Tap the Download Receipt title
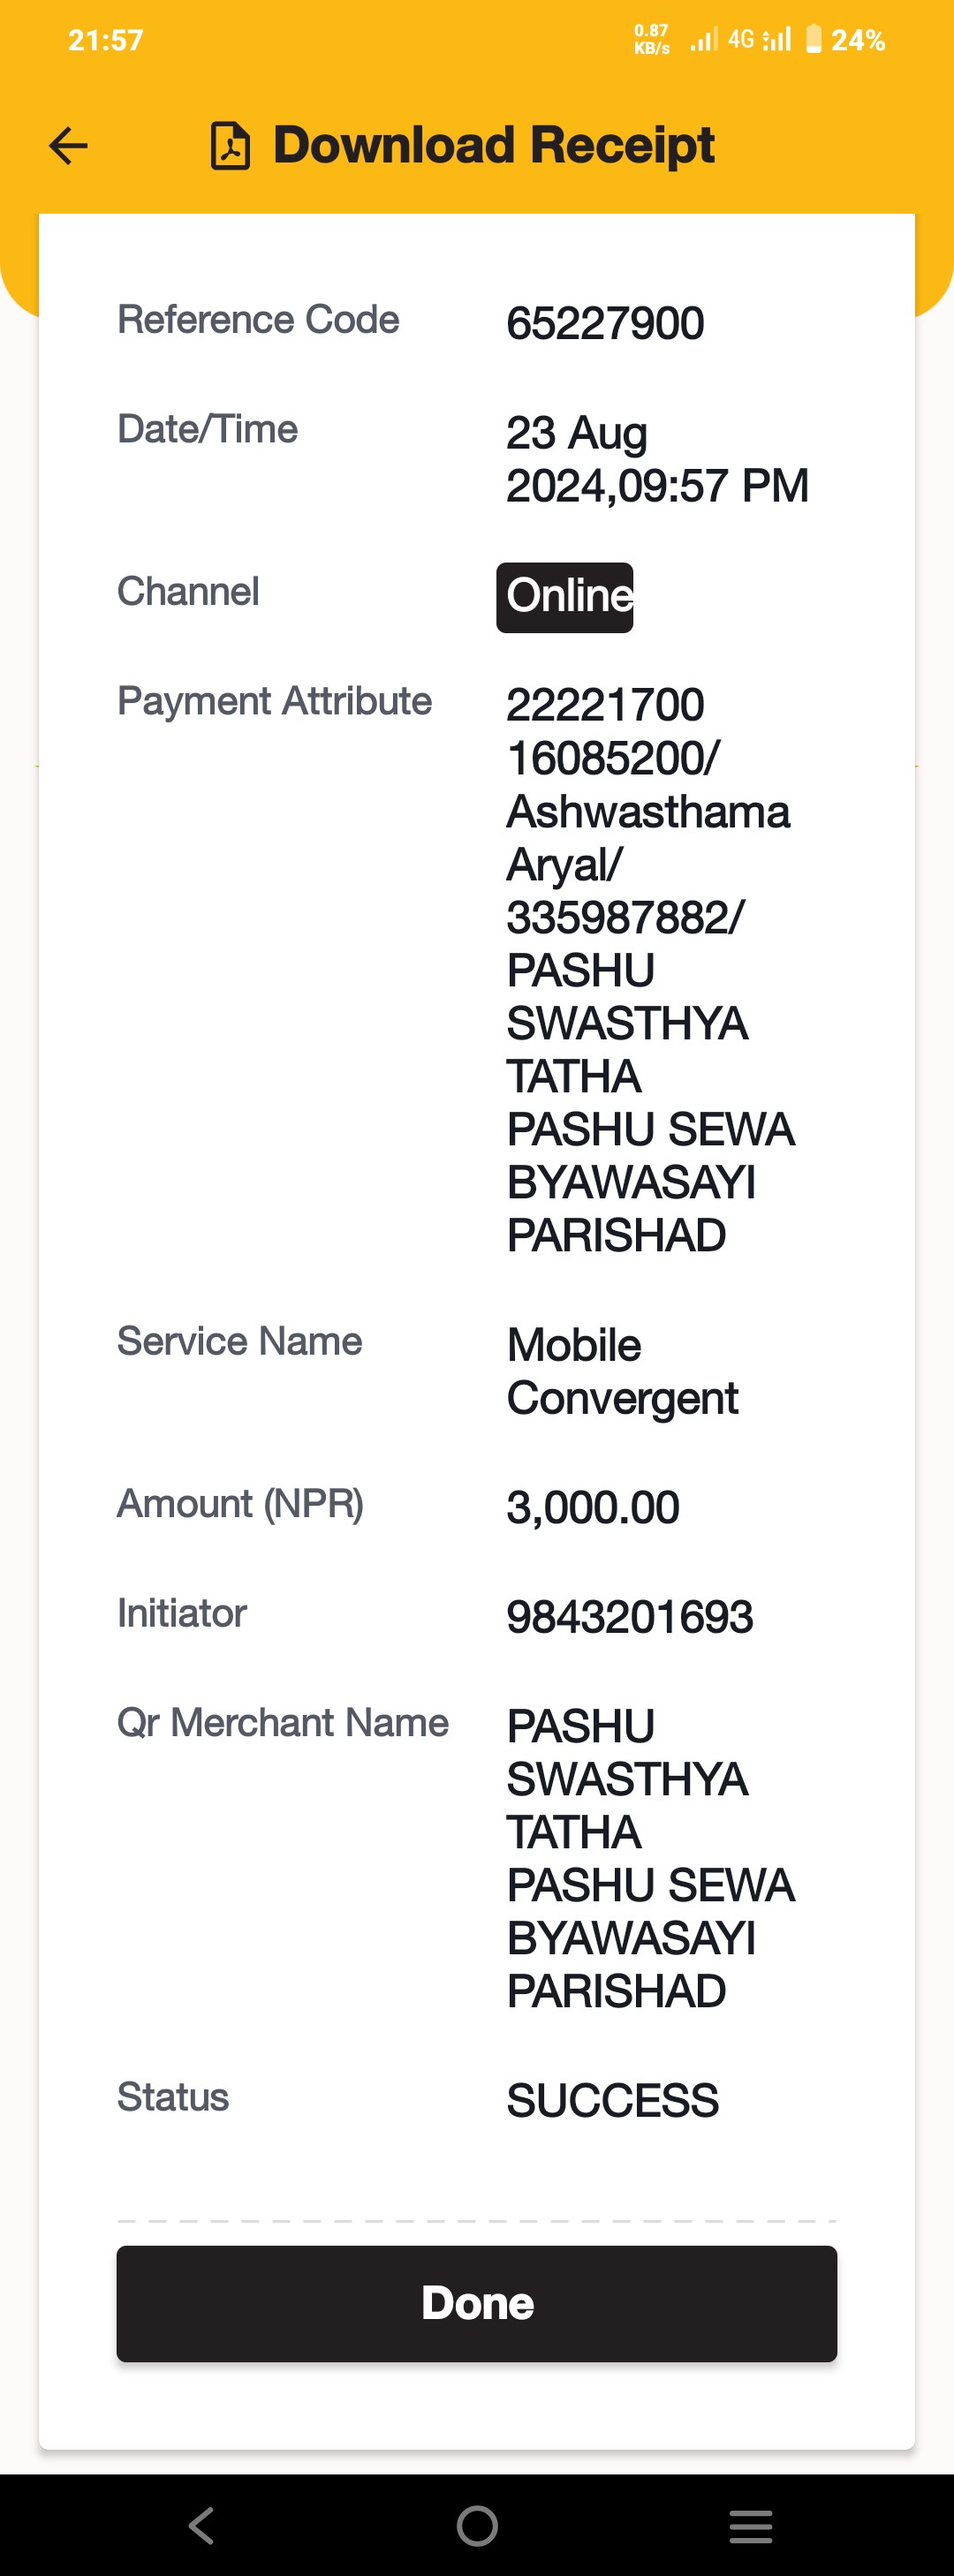This screenshot has width=954, height=2576. pyautogui.click(x=493, y=145)
